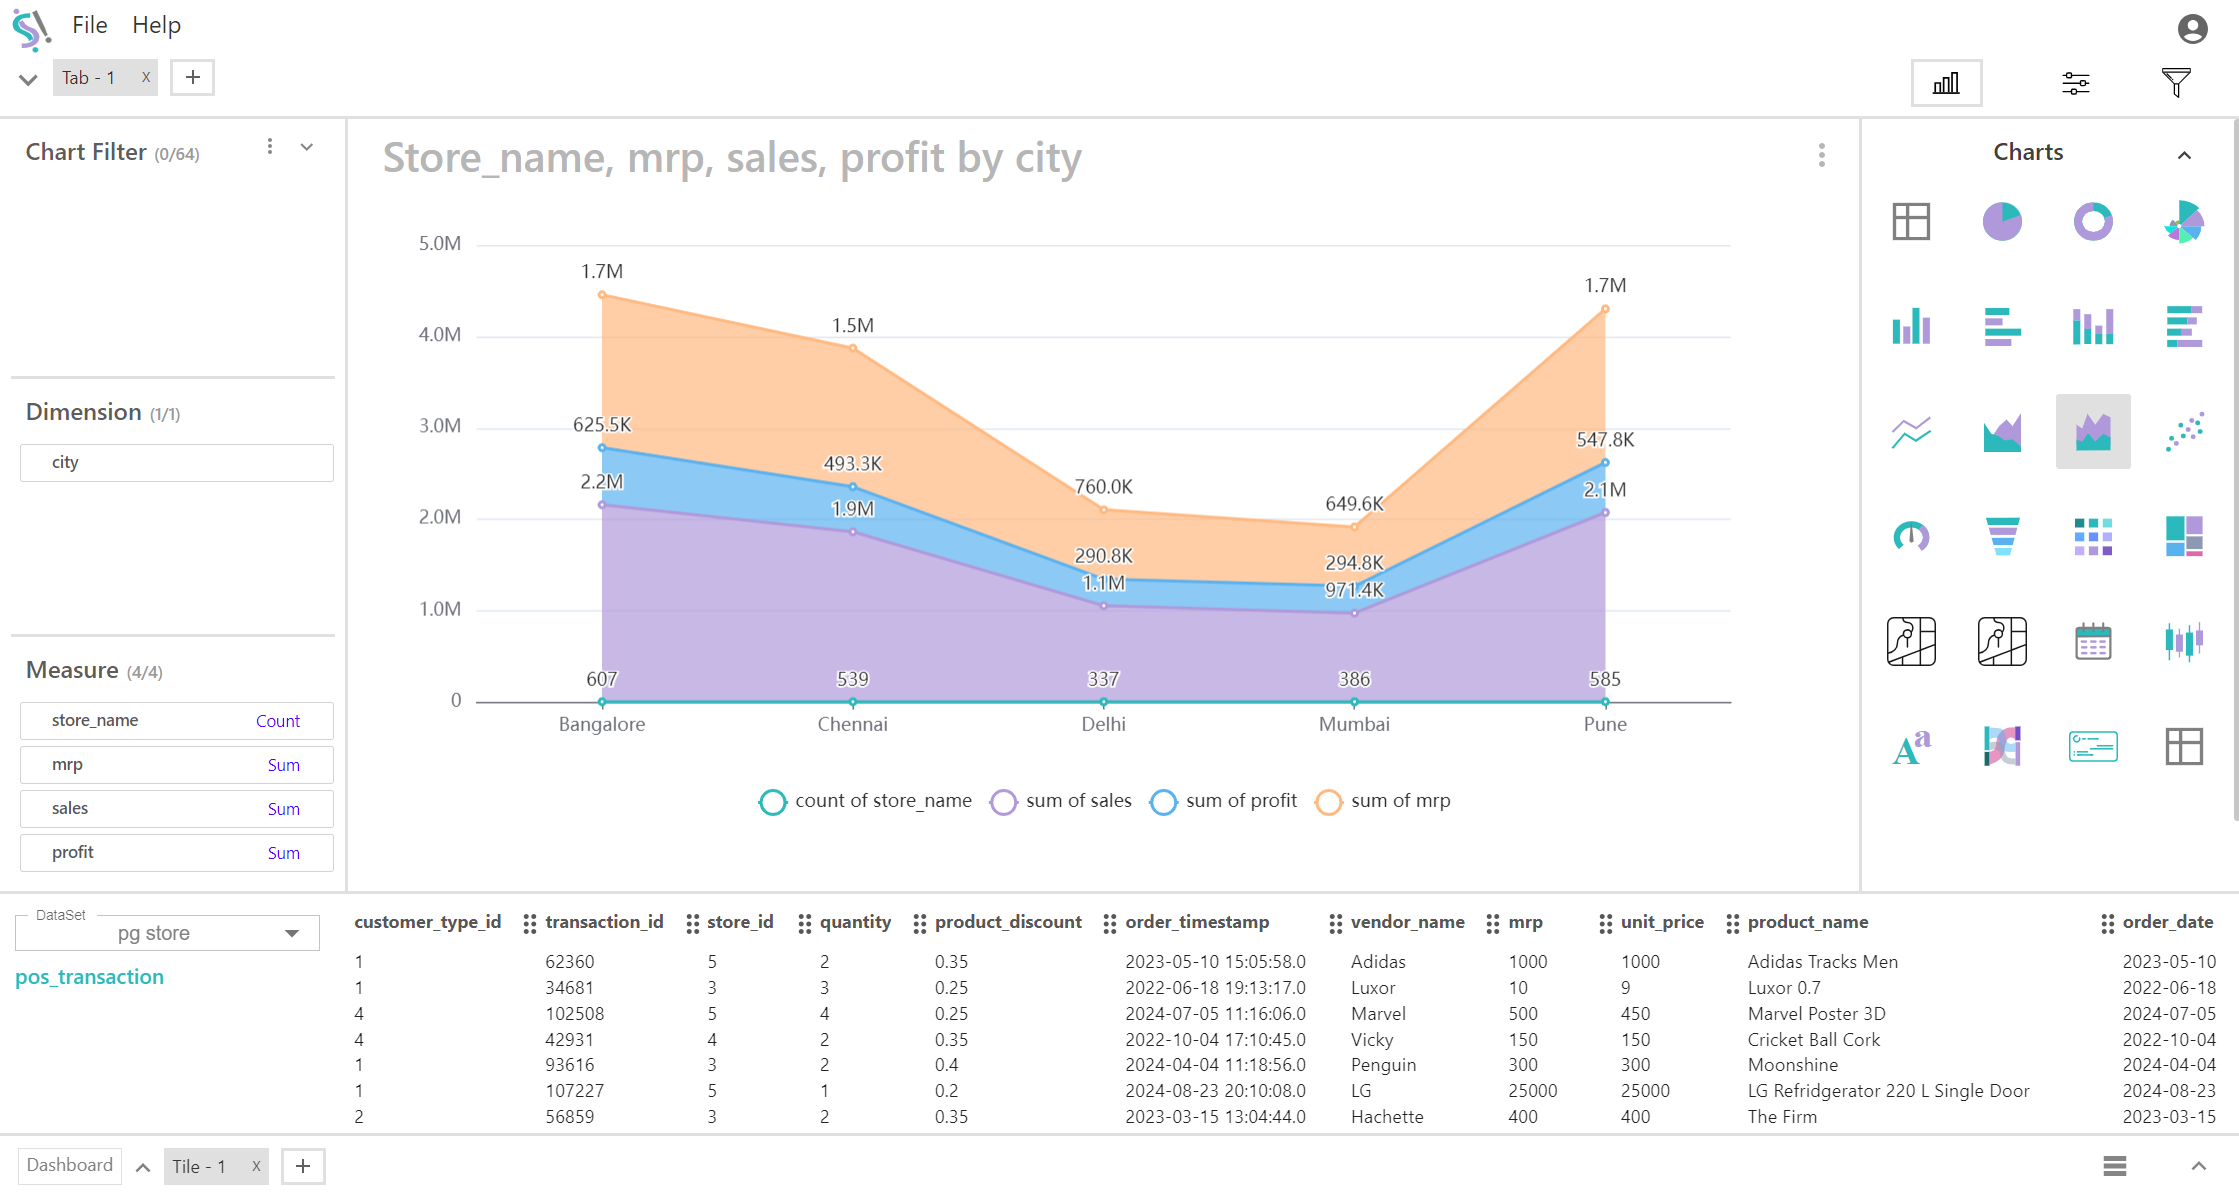
Task: Select the donut chart icon
Action: (2093, 221)
